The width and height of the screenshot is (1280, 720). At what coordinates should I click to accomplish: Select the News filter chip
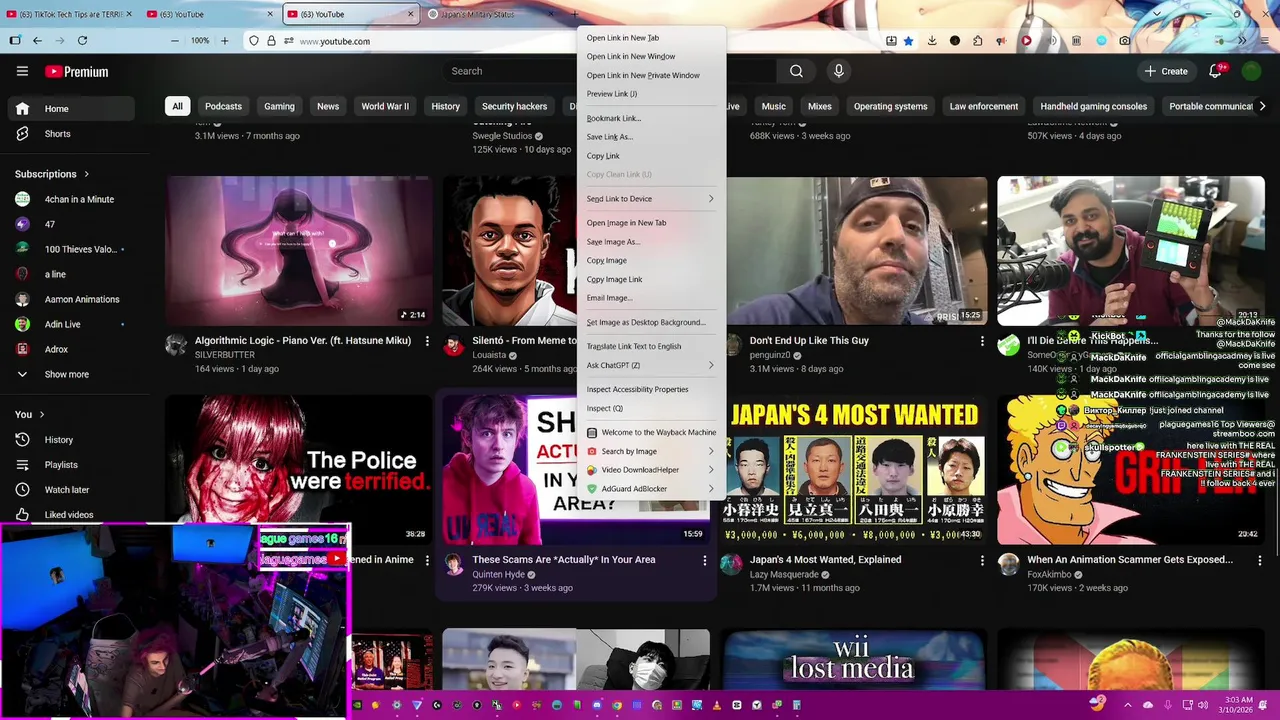pos(328,106)
